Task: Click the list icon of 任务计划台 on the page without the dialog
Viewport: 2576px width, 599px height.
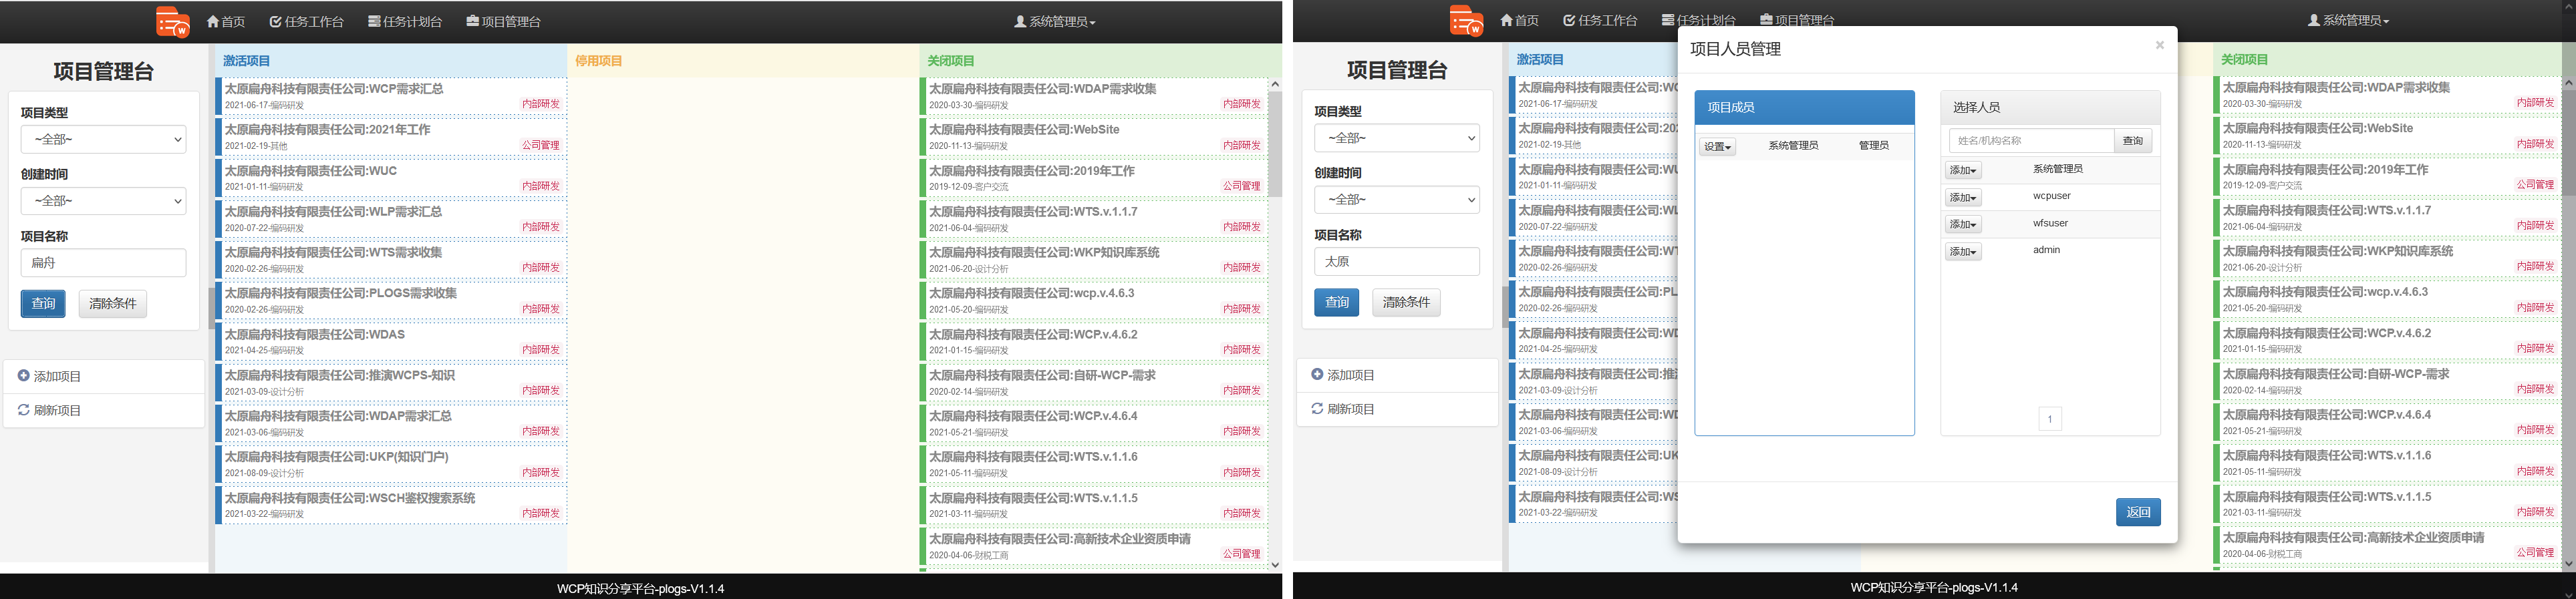Action: pos(374,21)
